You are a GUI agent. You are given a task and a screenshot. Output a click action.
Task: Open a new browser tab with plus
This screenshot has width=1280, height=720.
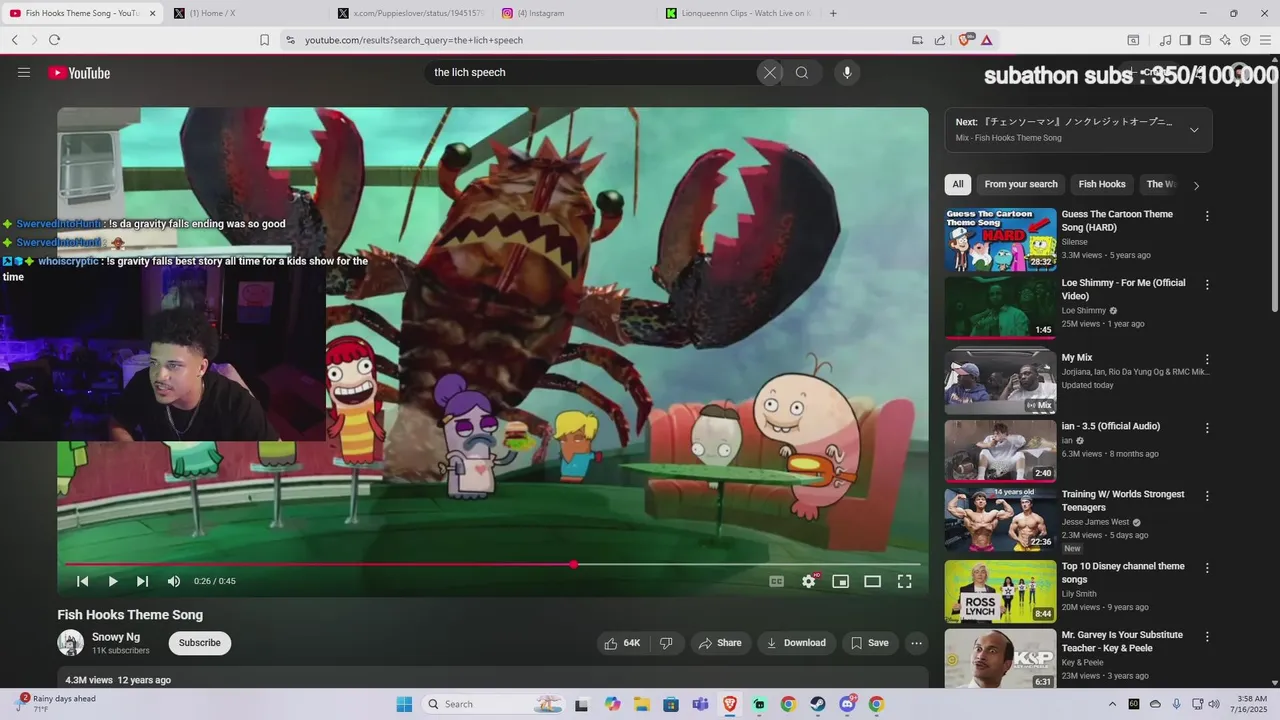tap(833, 13)
